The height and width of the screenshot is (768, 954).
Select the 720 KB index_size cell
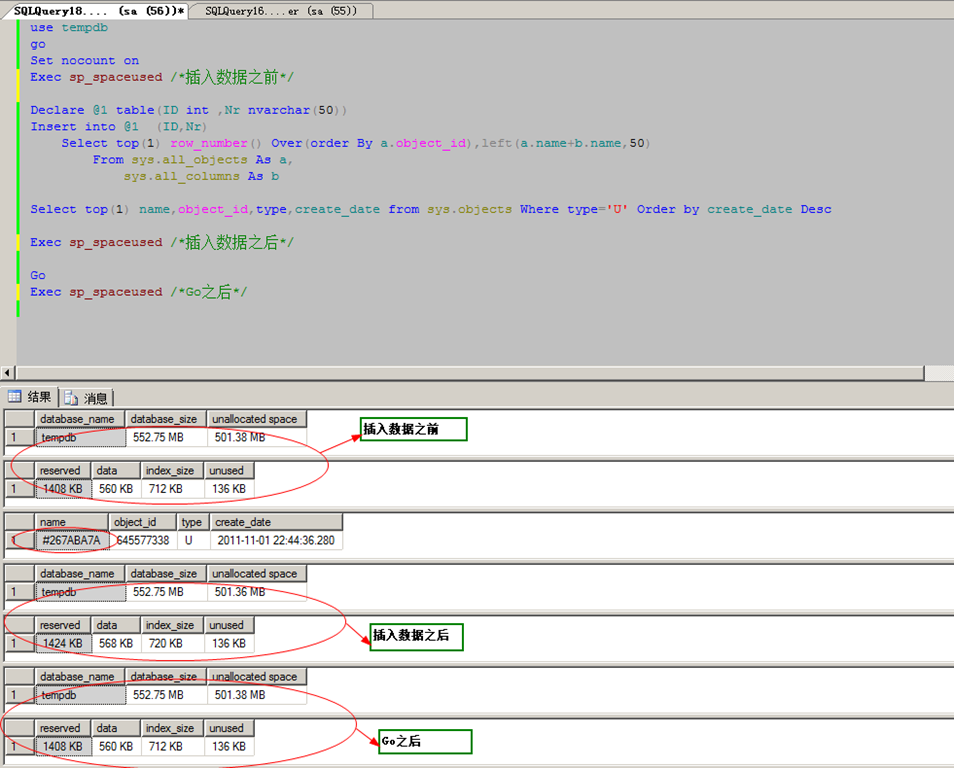point(171,644)
